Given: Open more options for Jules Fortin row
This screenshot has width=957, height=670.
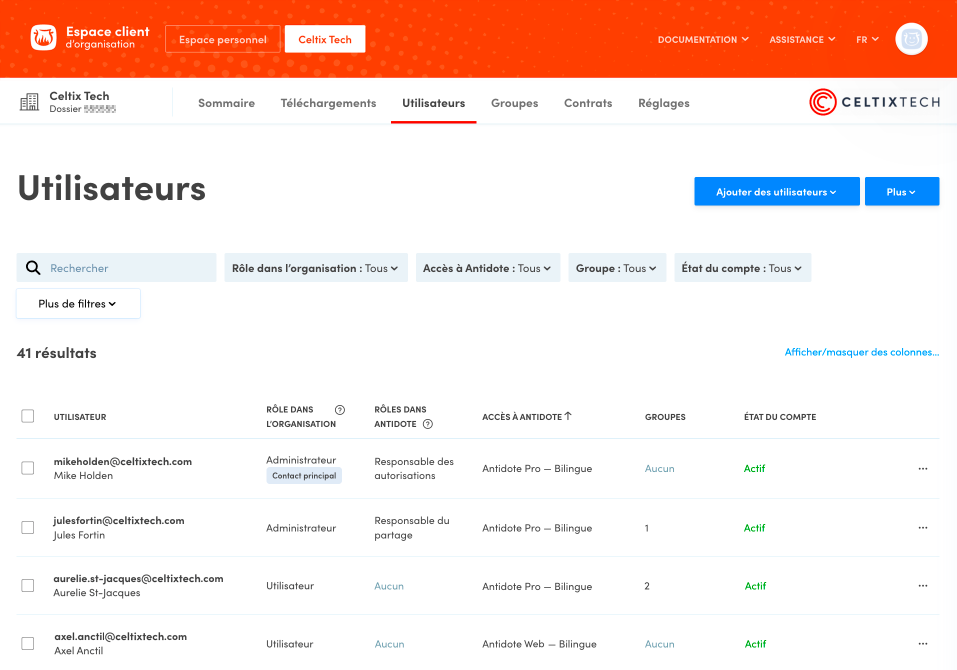Looking at the screenshot, I should click(922, 528).
